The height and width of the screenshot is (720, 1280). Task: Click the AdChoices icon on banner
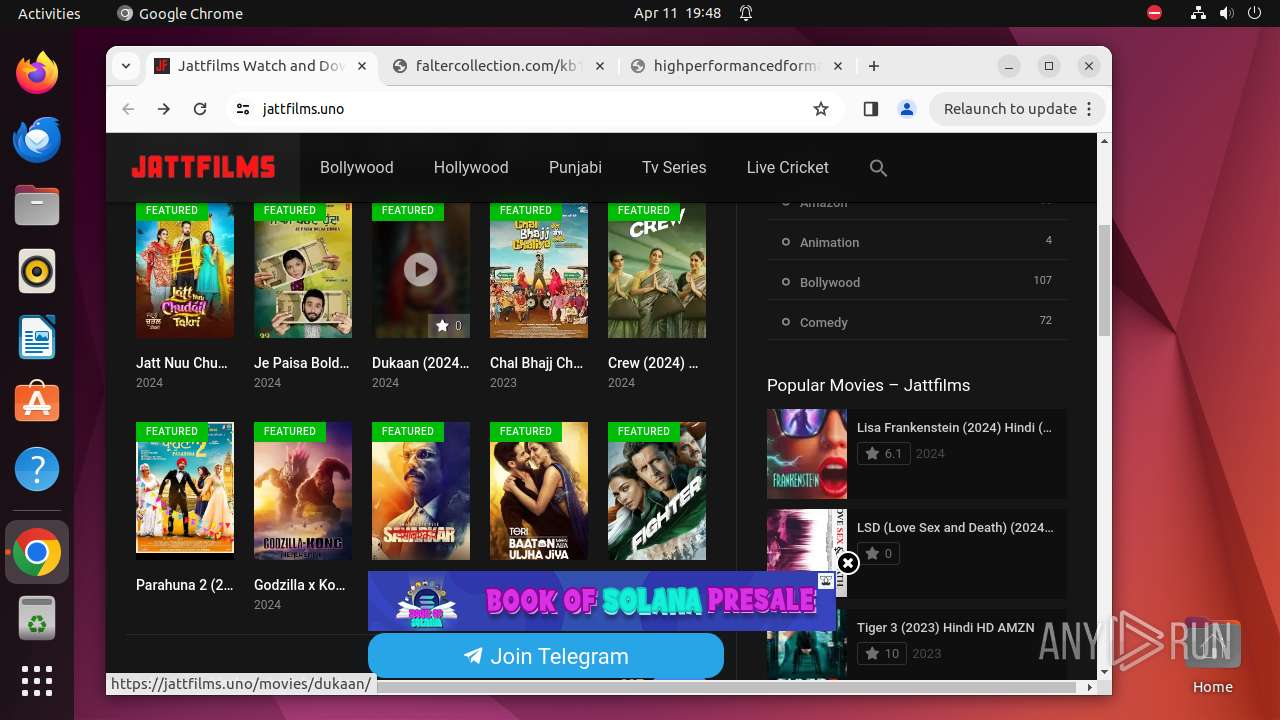click(x=826, y=580)
